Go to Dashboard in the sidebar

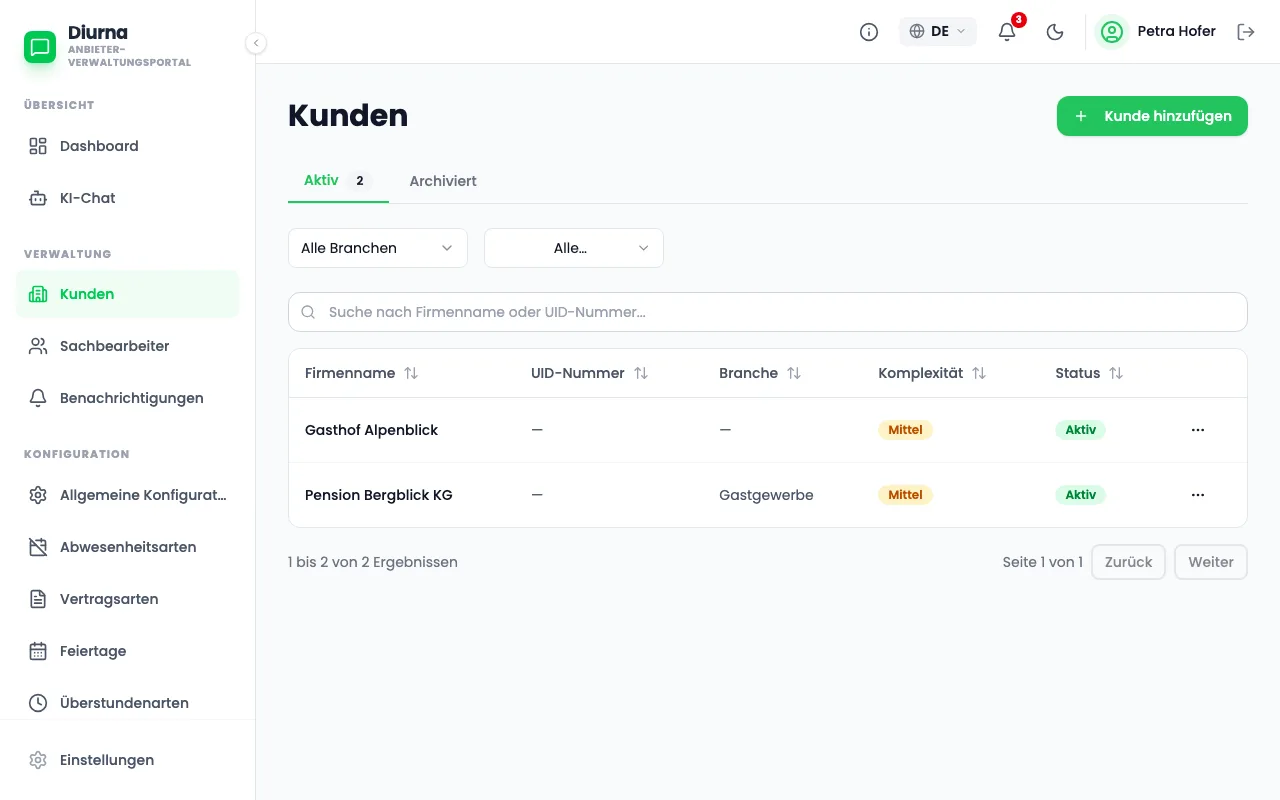128,146
